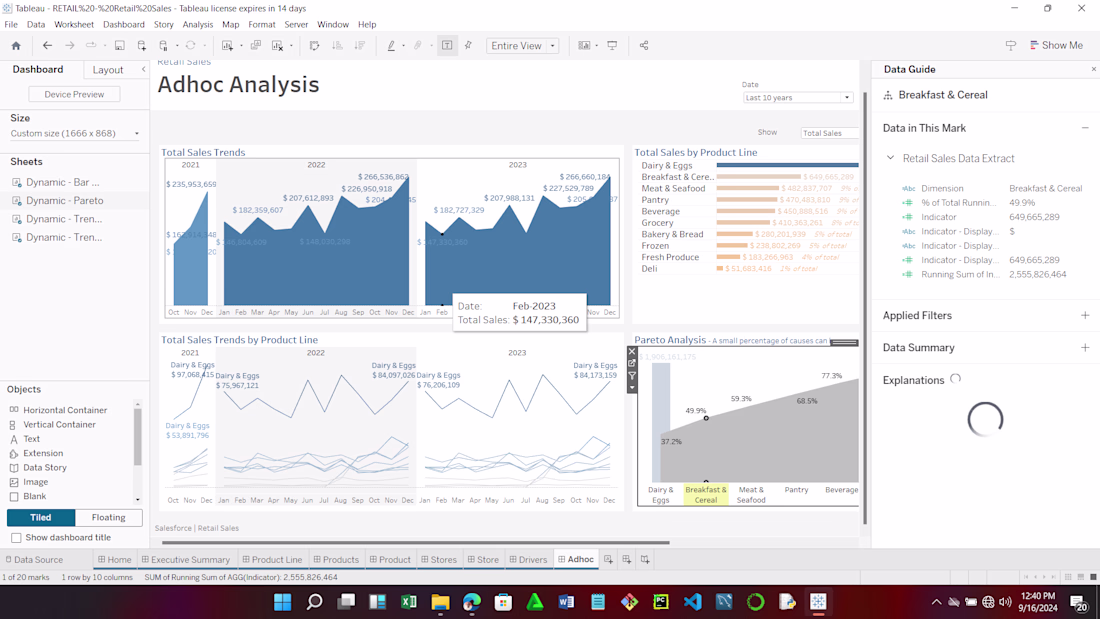Click the Use as Filter funnel icon
The height and width of the screenshot is (619, 1100).
pos(632,375)
